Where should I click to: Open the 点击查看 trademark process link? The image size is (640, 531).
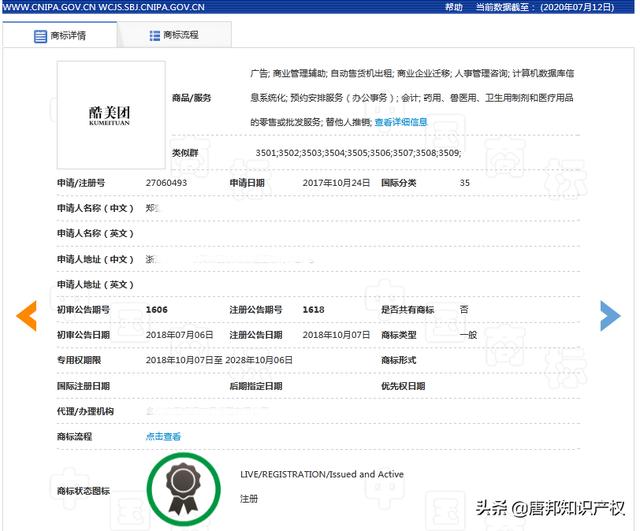(x=163, y=436)
